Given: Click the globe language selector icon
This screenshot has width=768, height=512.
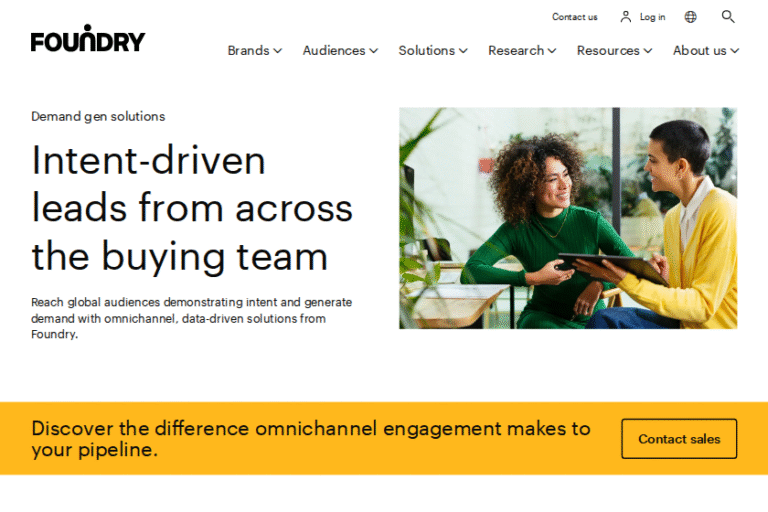Looking at the screenshot, I should tap(690, 17).
